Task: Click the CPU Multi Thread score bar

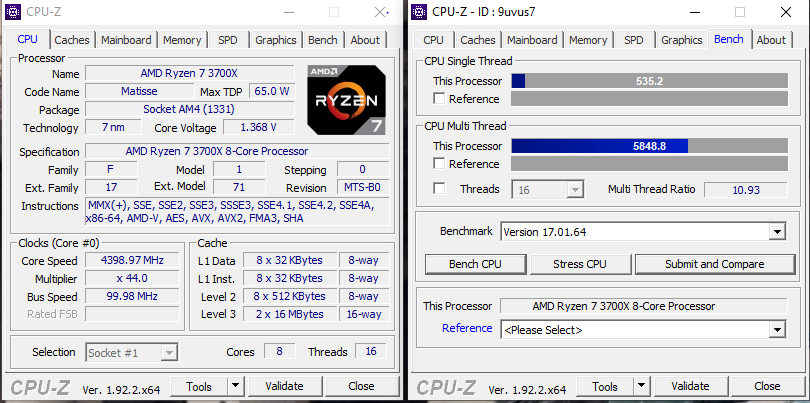Action: pyautogui.click(x=649, y=146)
